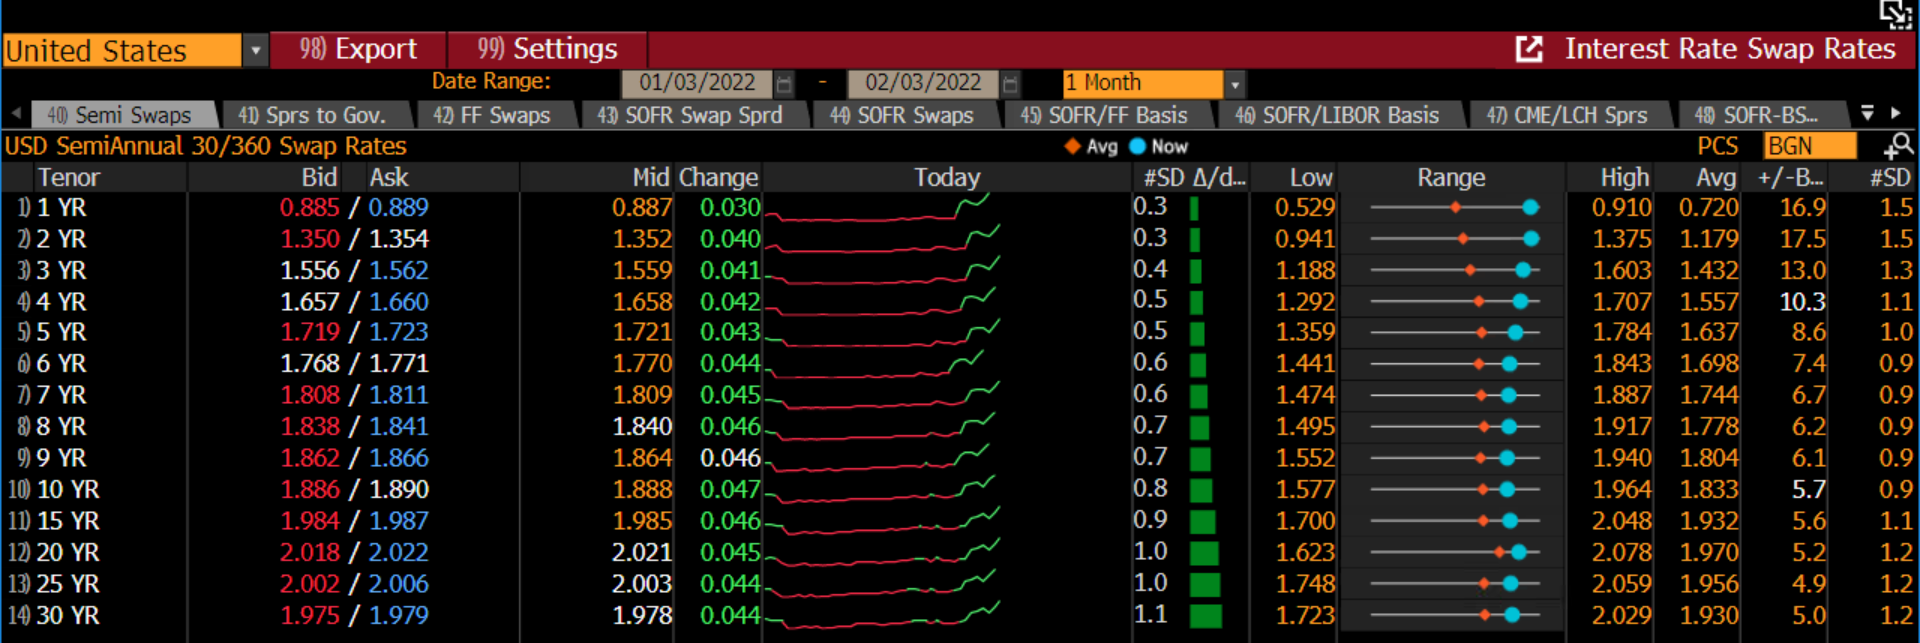Click the Change column header
The height and width of the screenshot is (643, 1920).
click(x=718, y=178)
